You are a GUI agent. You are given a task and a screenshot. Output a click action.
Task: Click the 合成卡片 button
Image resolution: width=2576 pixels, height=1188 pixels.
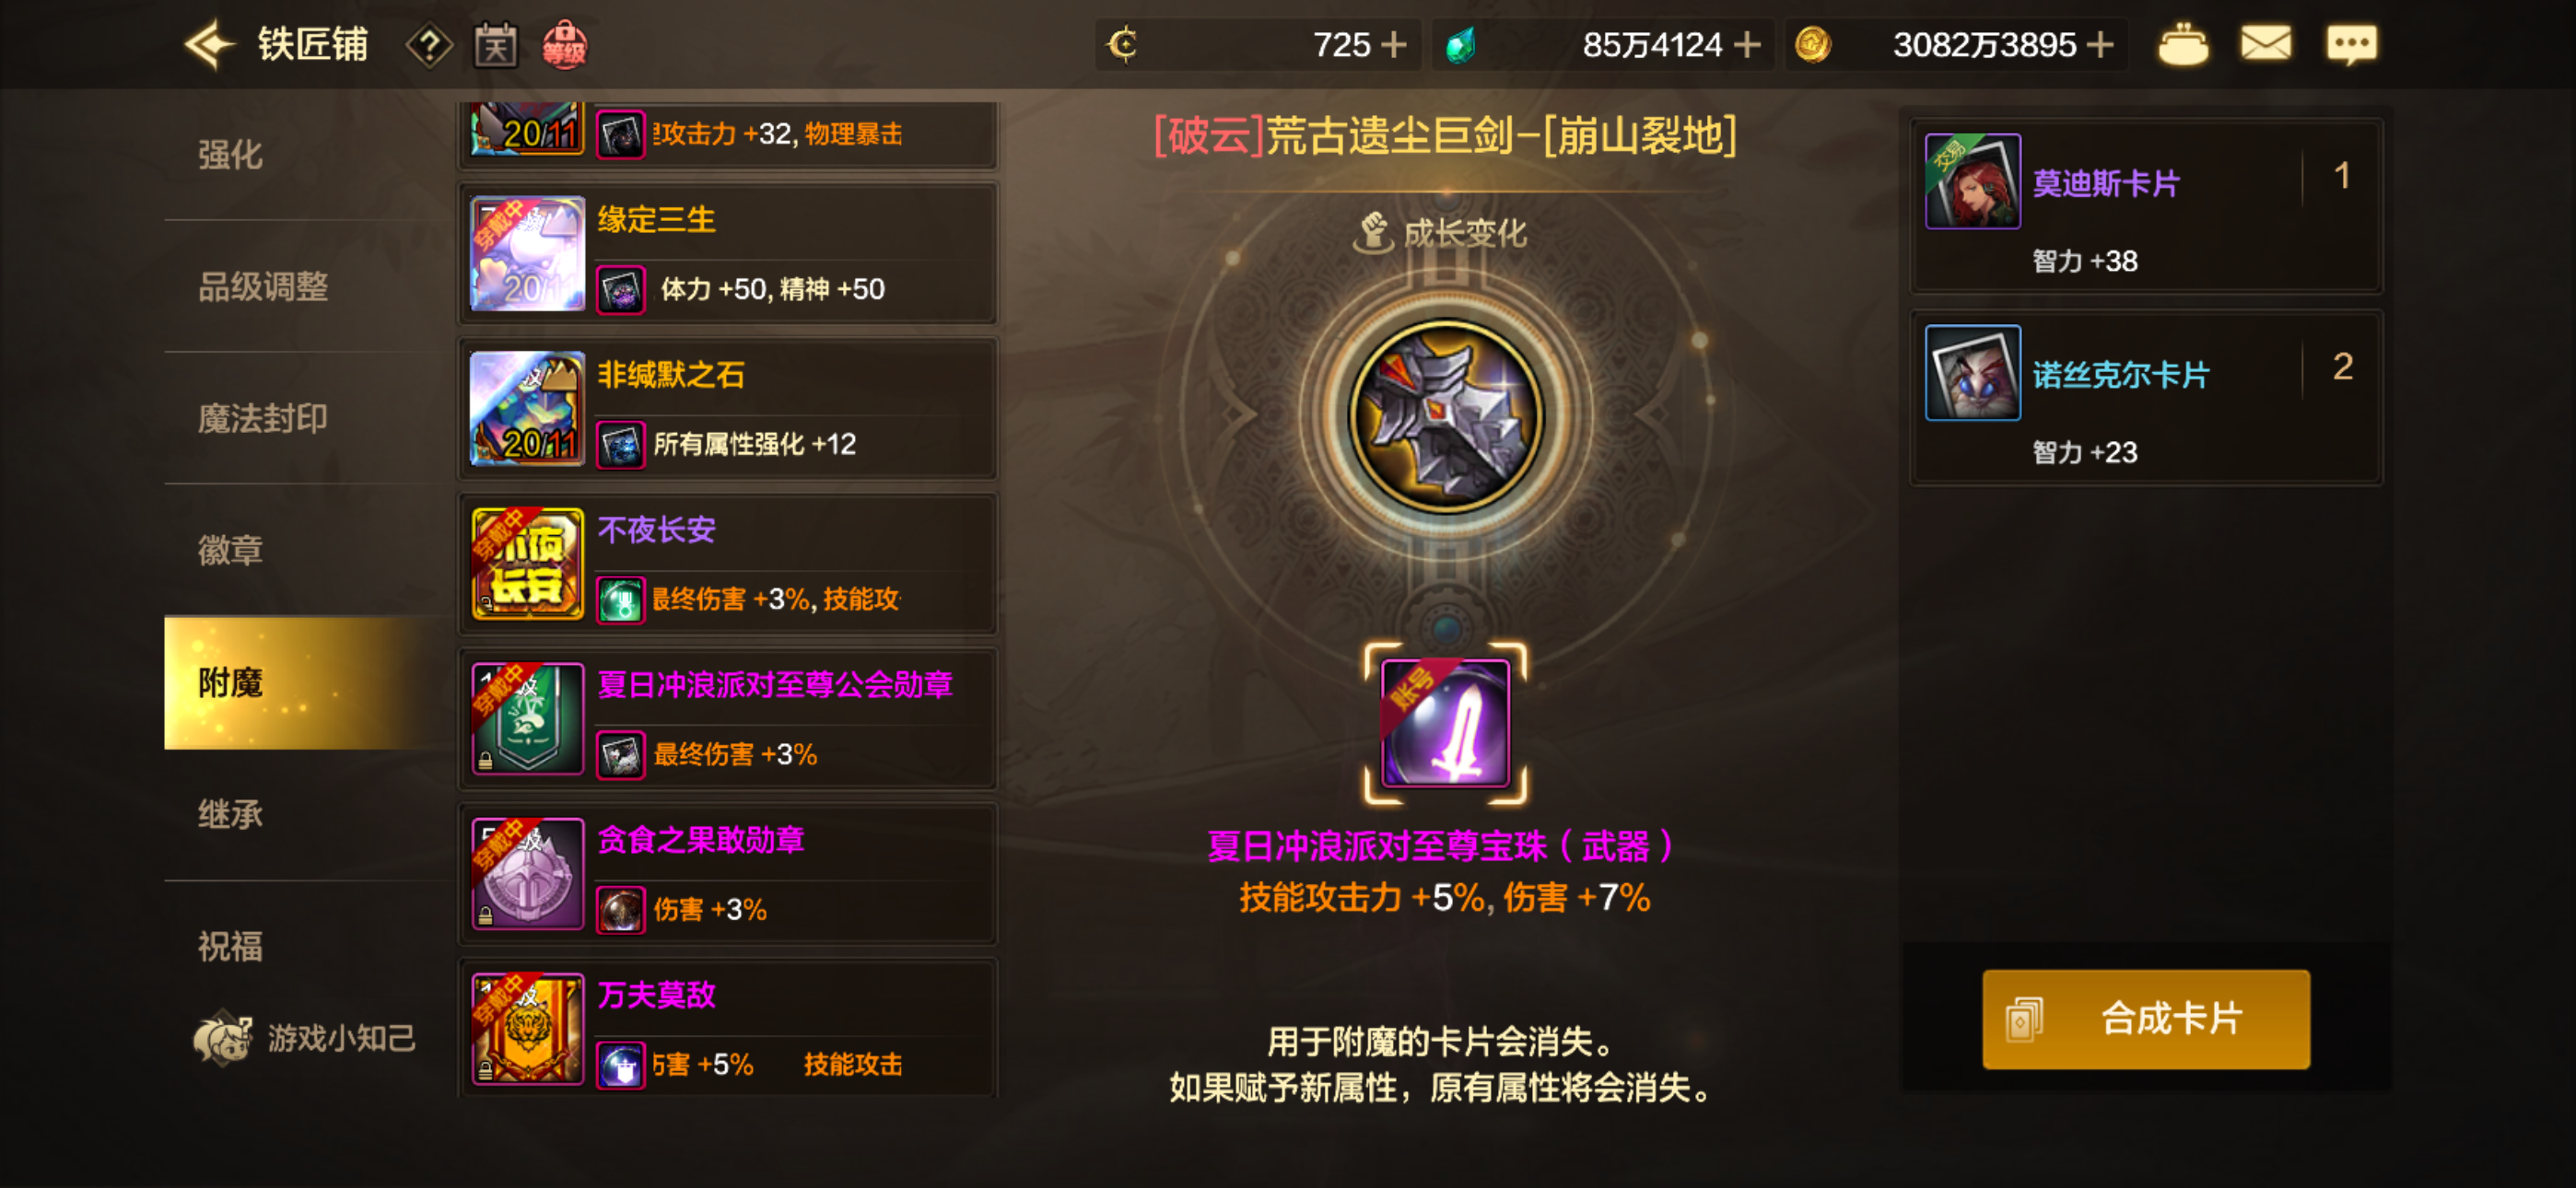tap(2146, 1019)
